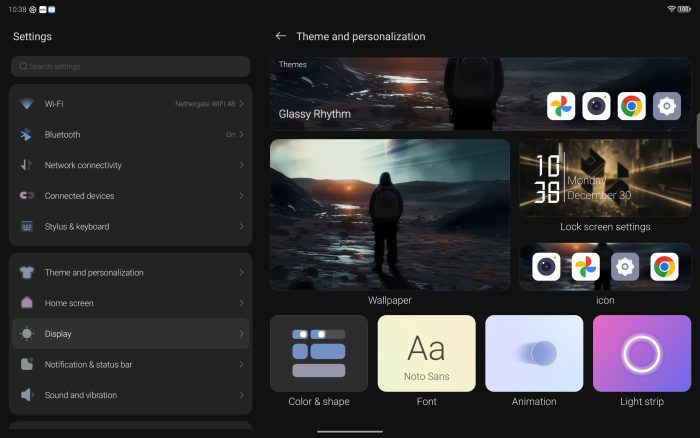Screen dimensions: 700x438
Task: Open the Animation settings tile
Action: 534,353
